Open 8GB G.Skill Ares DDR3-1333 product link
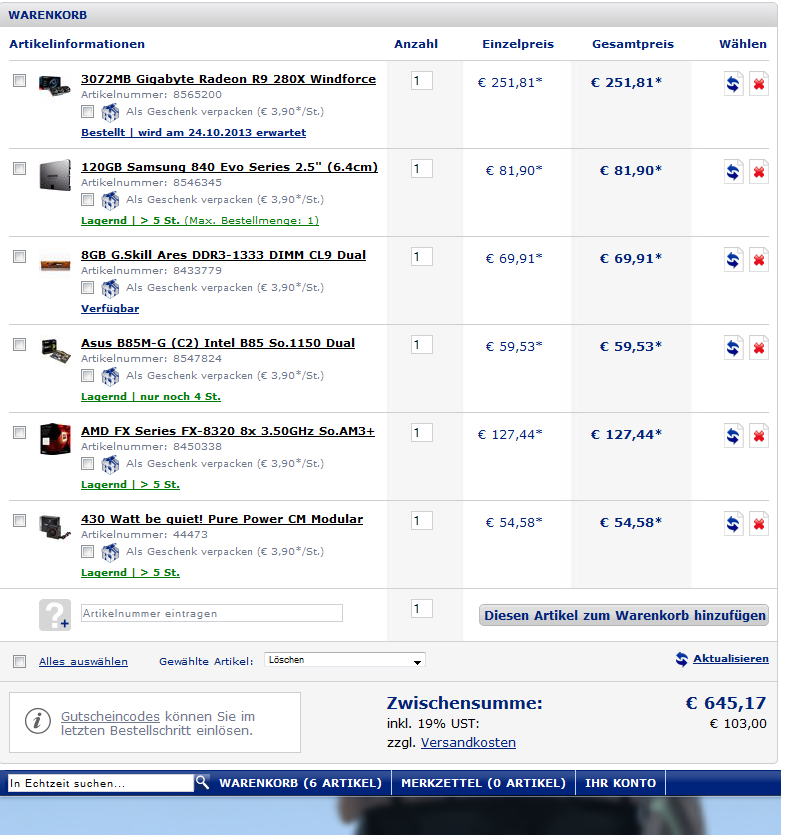 (x=224, y=255)
